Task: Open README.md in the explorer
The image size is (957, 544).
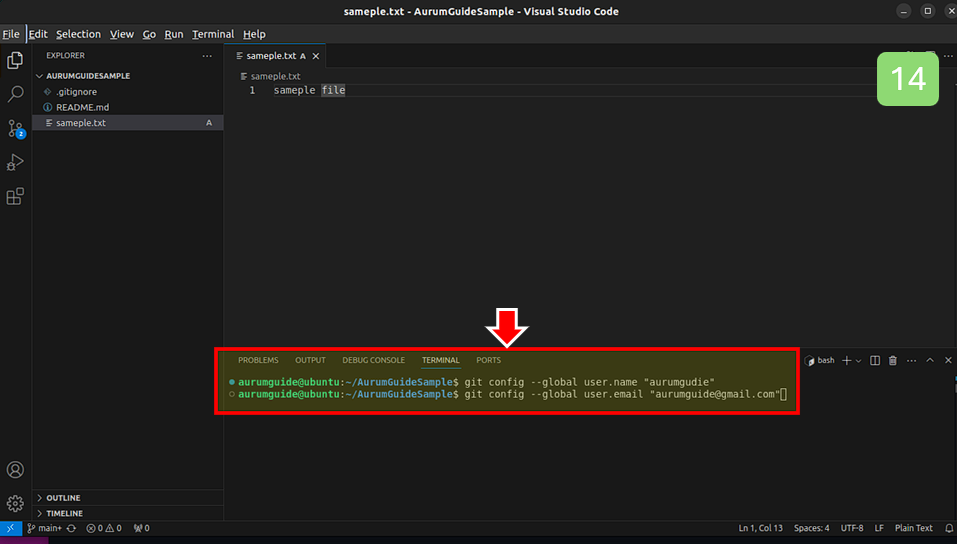Action: click(x=128, y=107)
